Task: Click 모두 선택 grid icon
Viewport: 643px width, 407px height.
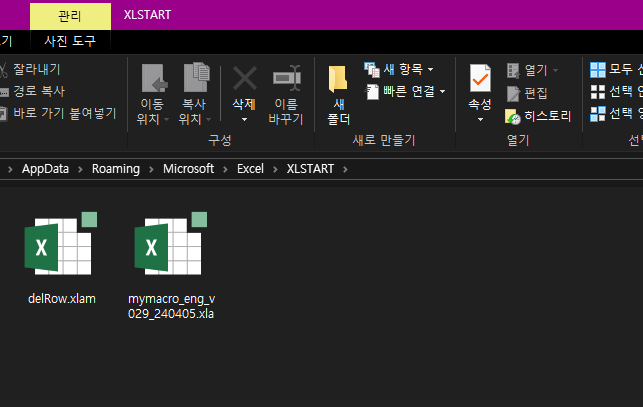Action: [597, 70]
